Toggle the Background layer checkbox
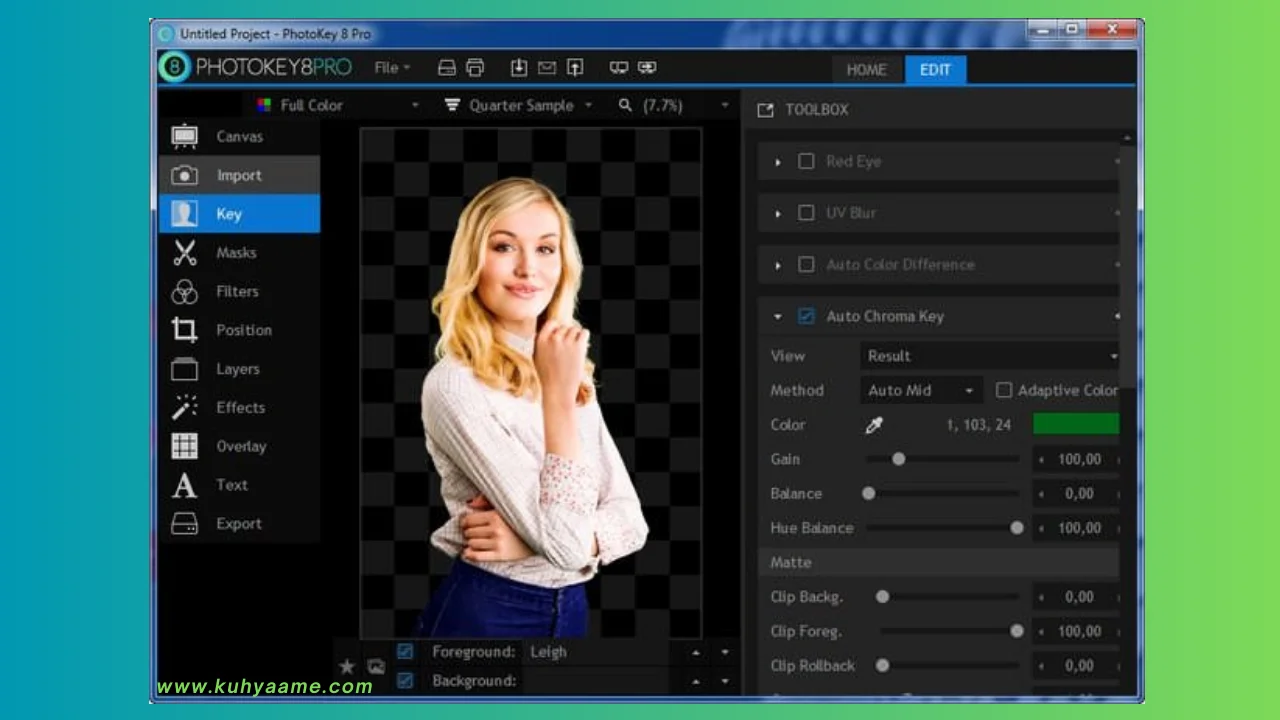Image resolution: width=1280 pixels, height=720 pixels. [405, 681]
